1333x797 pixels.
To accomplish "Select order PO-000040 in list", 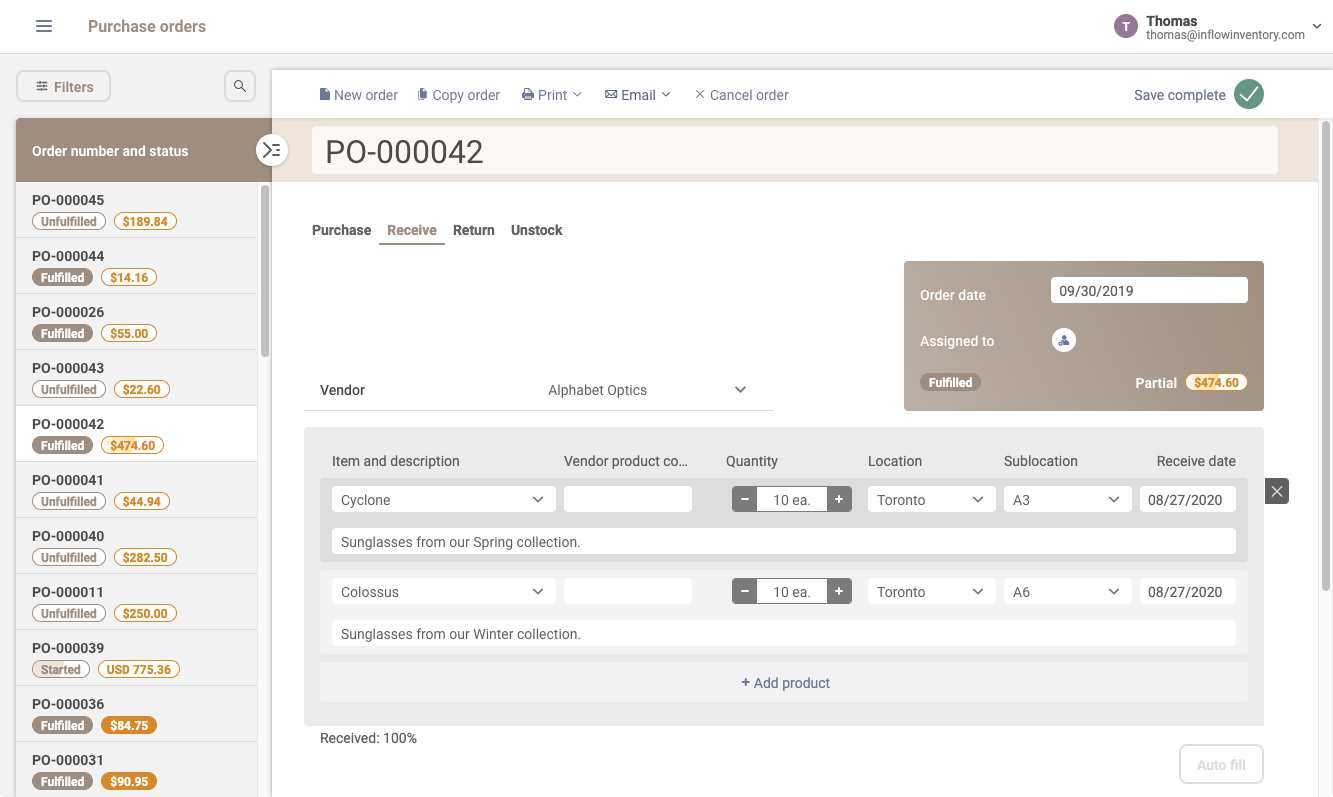I will pyautogui.click(x=137, y=546).
